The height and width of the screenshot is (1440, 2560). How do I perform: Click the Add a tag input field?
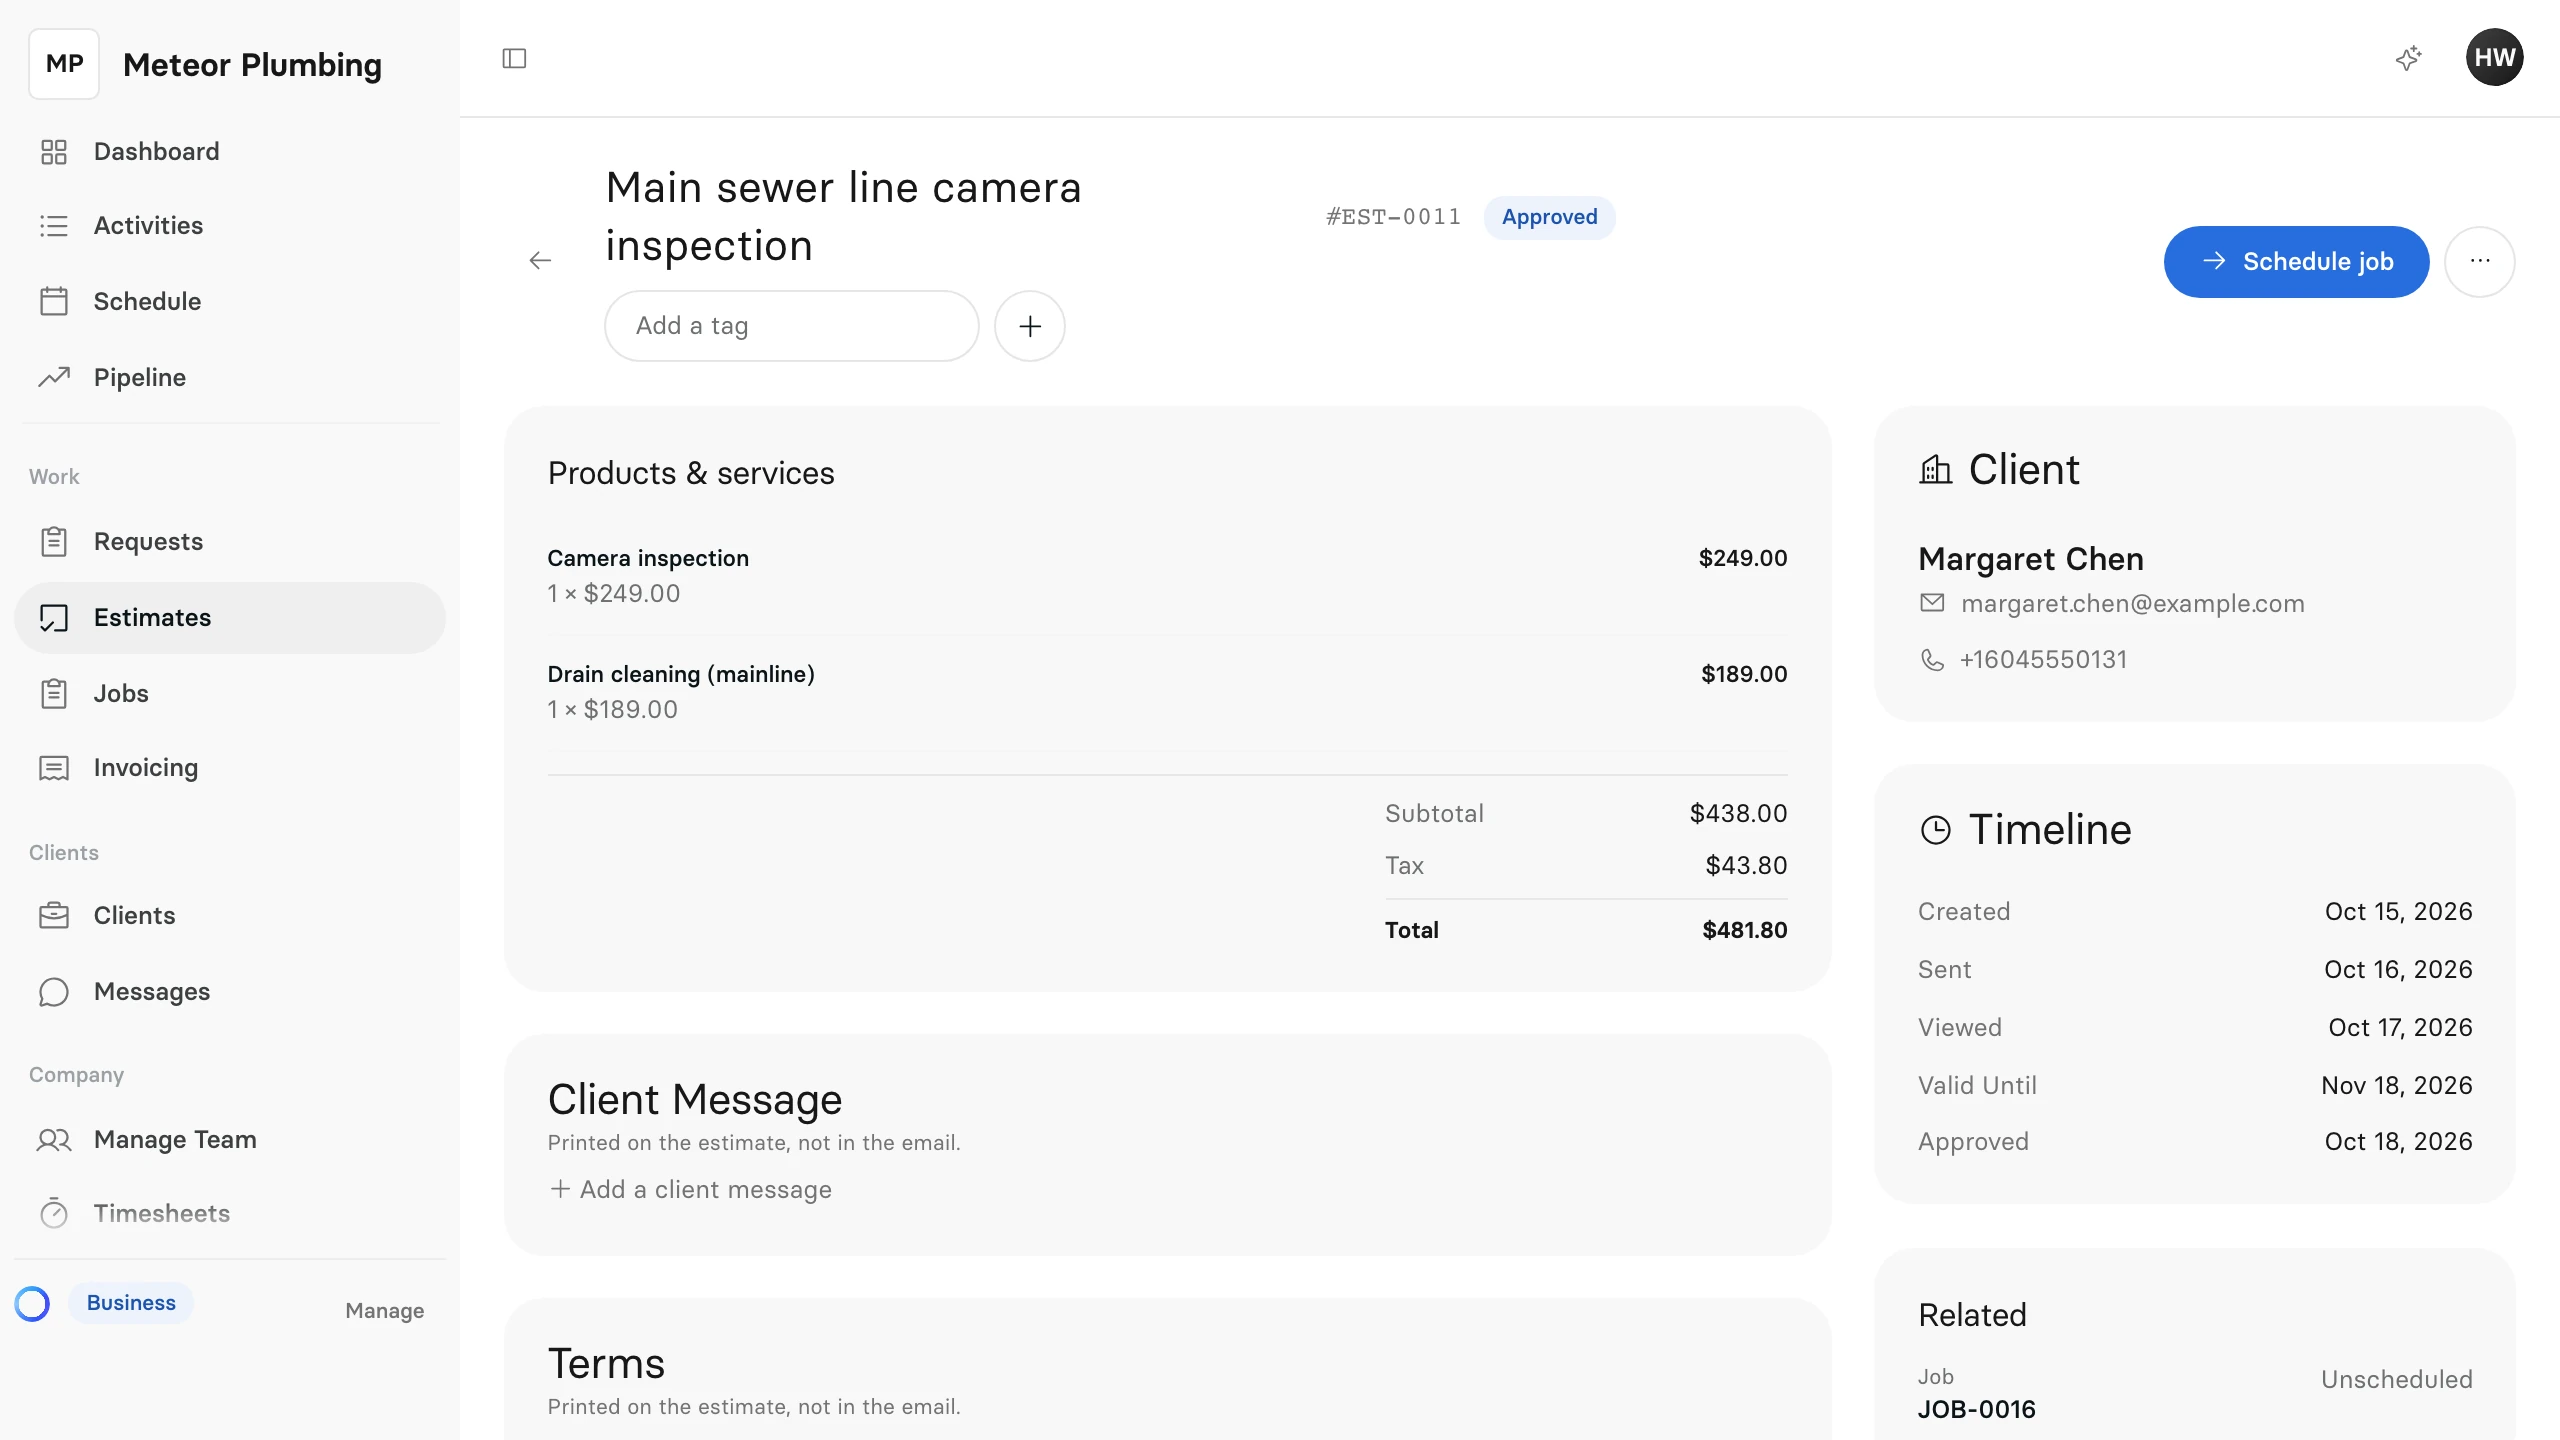tap(791, 326)
